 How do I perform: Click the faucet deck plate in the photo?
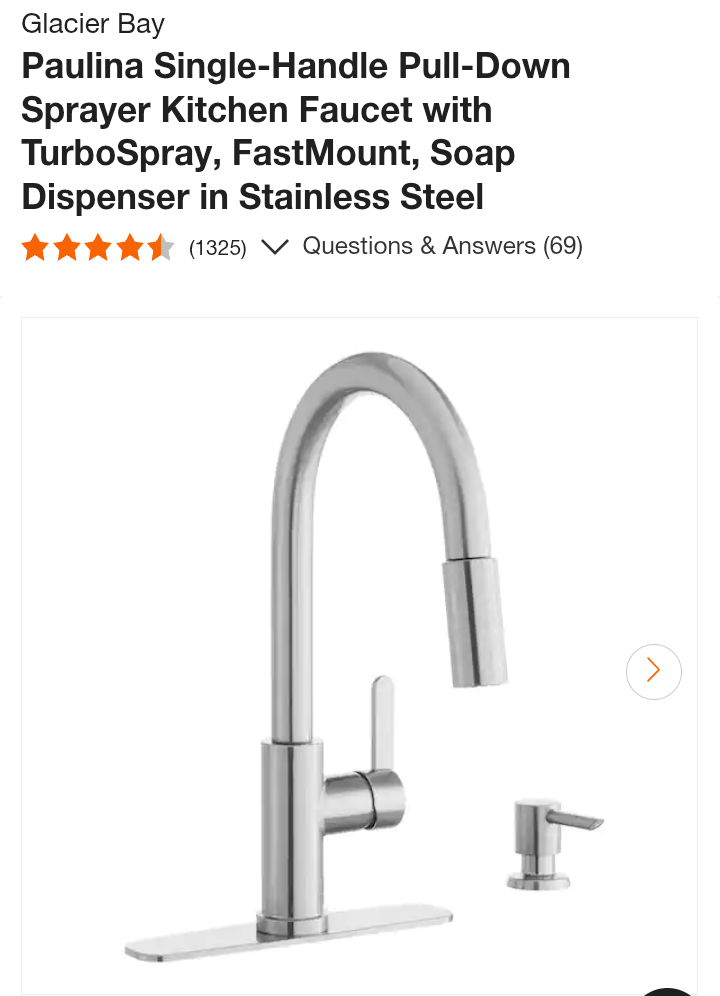[289, 934]
